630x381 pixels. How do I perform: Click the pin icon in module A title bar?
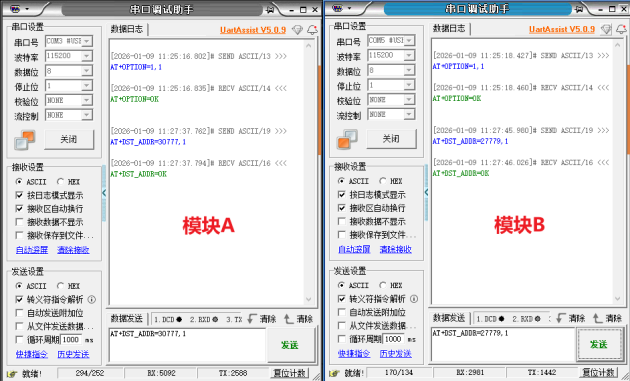[x=270, y=10]
